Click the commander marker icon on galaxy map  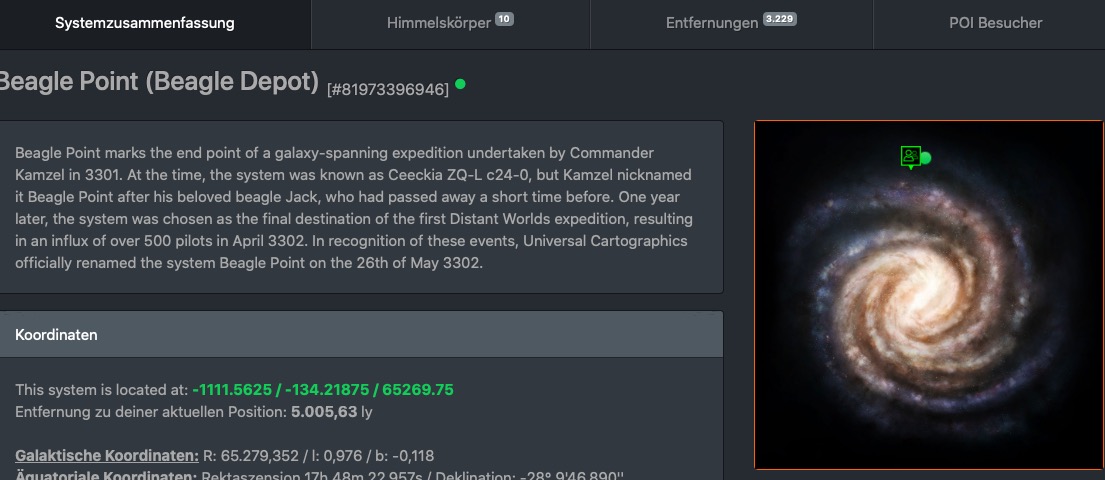(909, 156)
